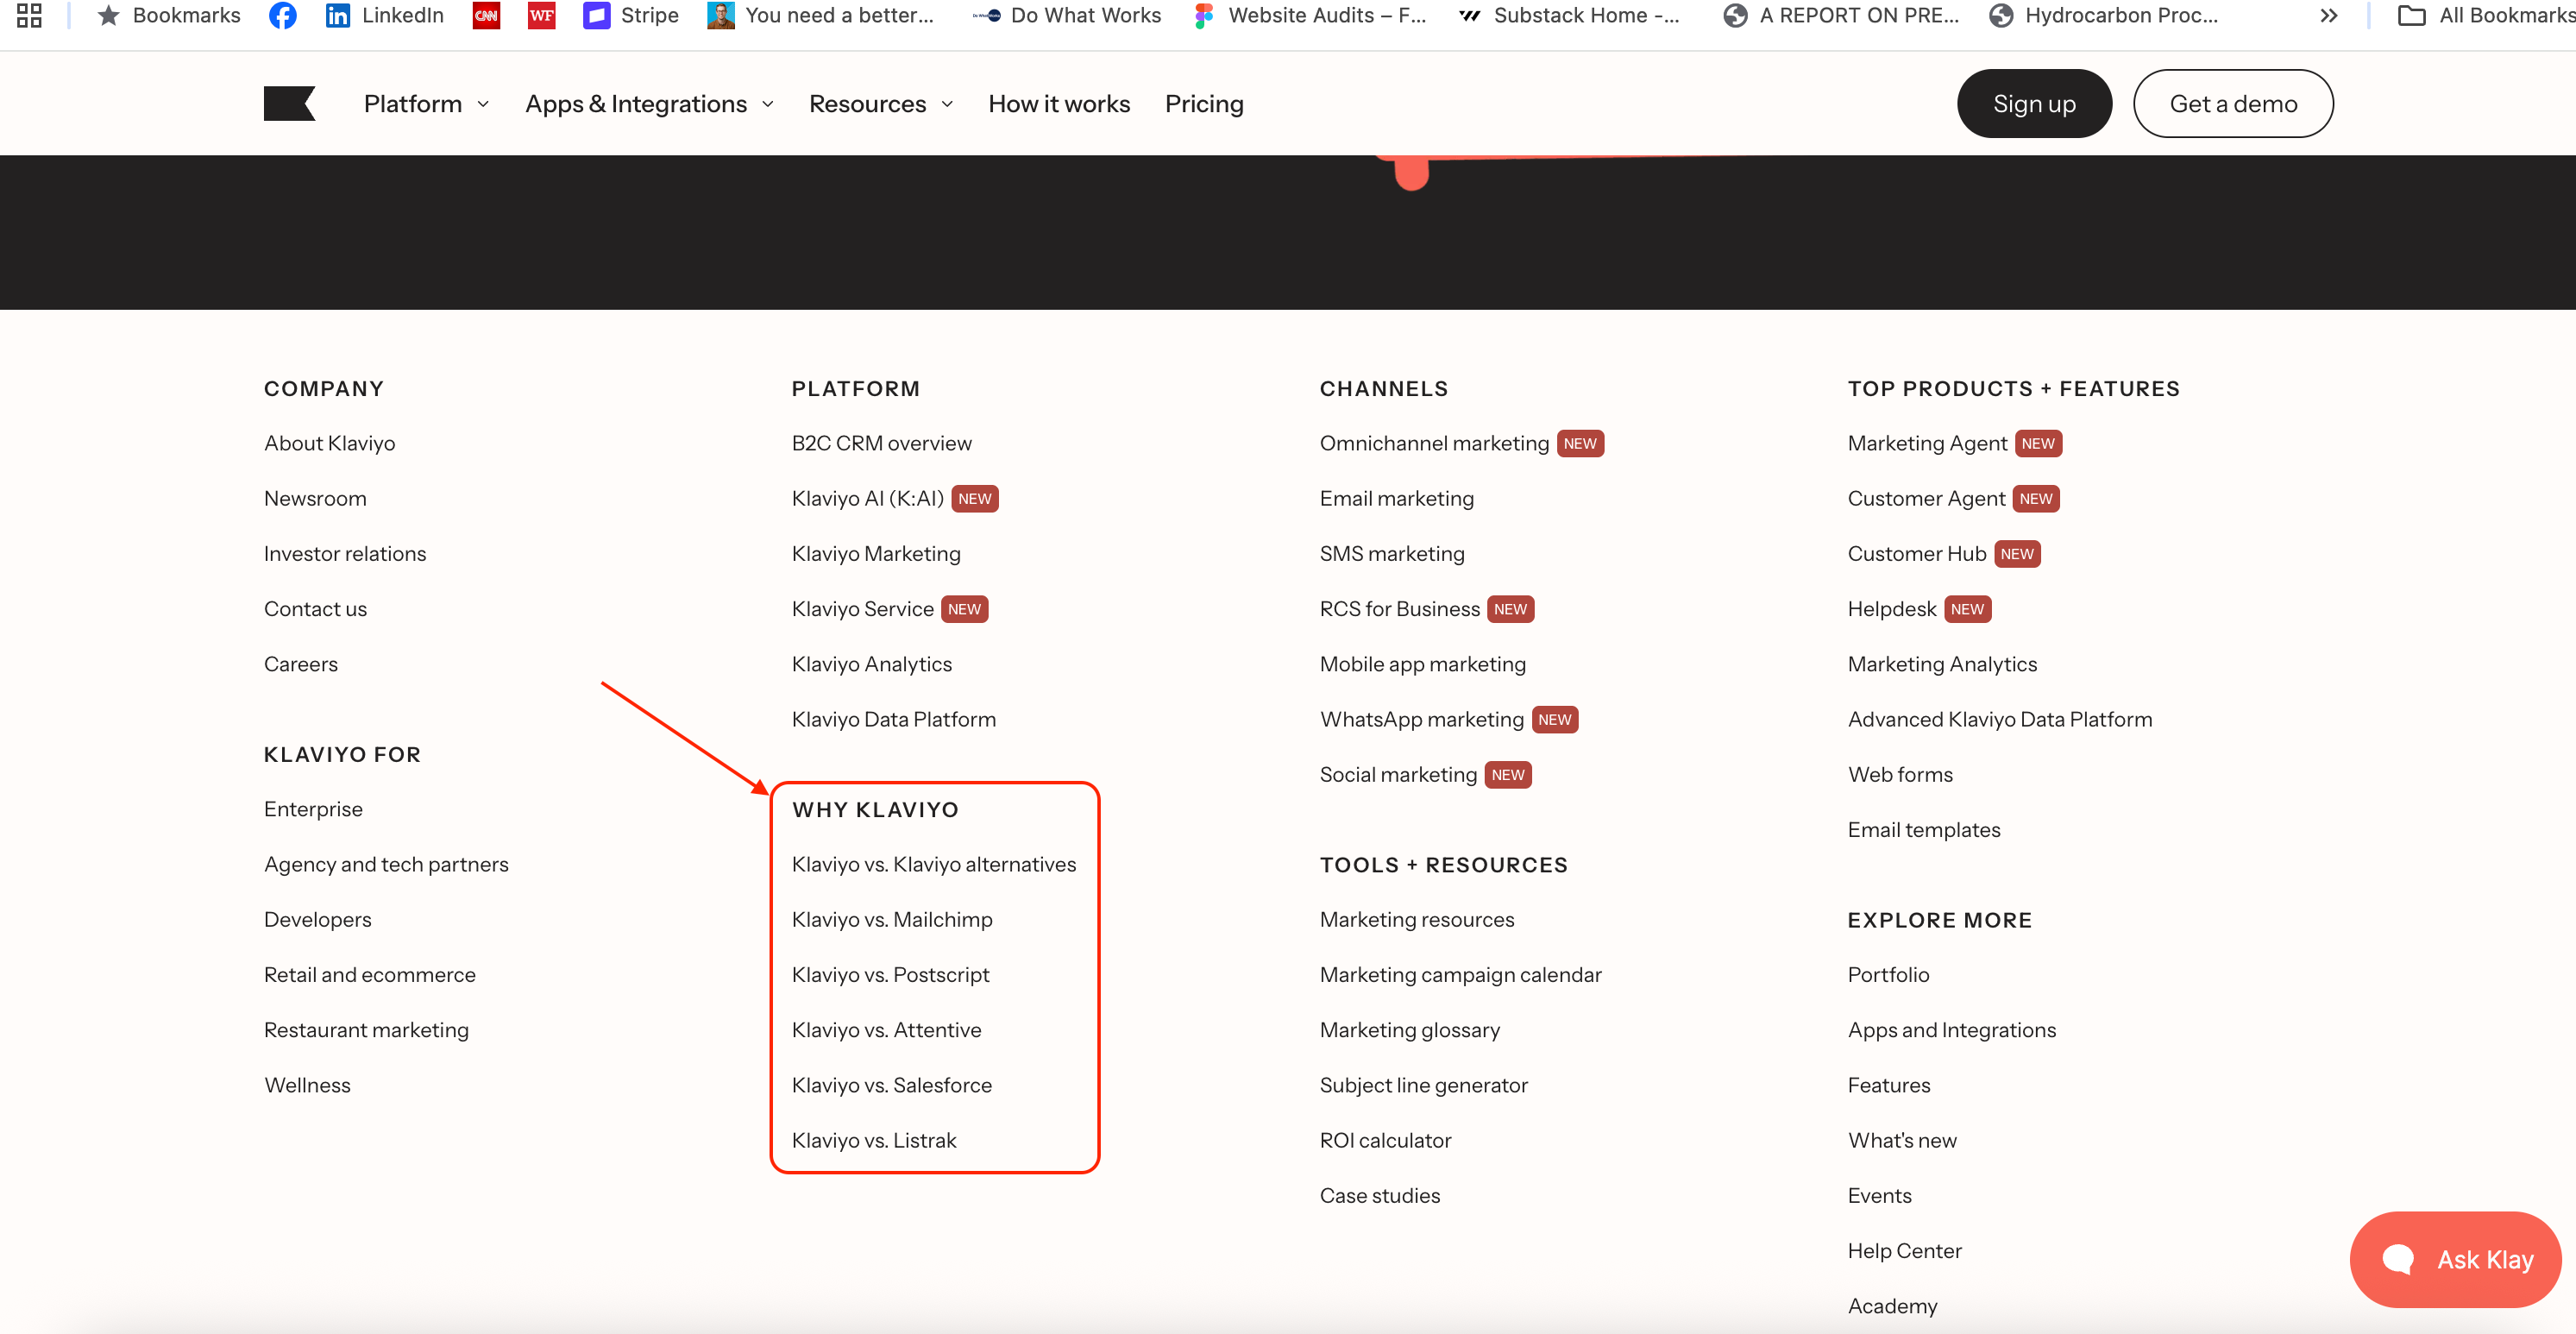Open the CNN bookmark icon
The image size is (2576, 1334).
[486, 15]
